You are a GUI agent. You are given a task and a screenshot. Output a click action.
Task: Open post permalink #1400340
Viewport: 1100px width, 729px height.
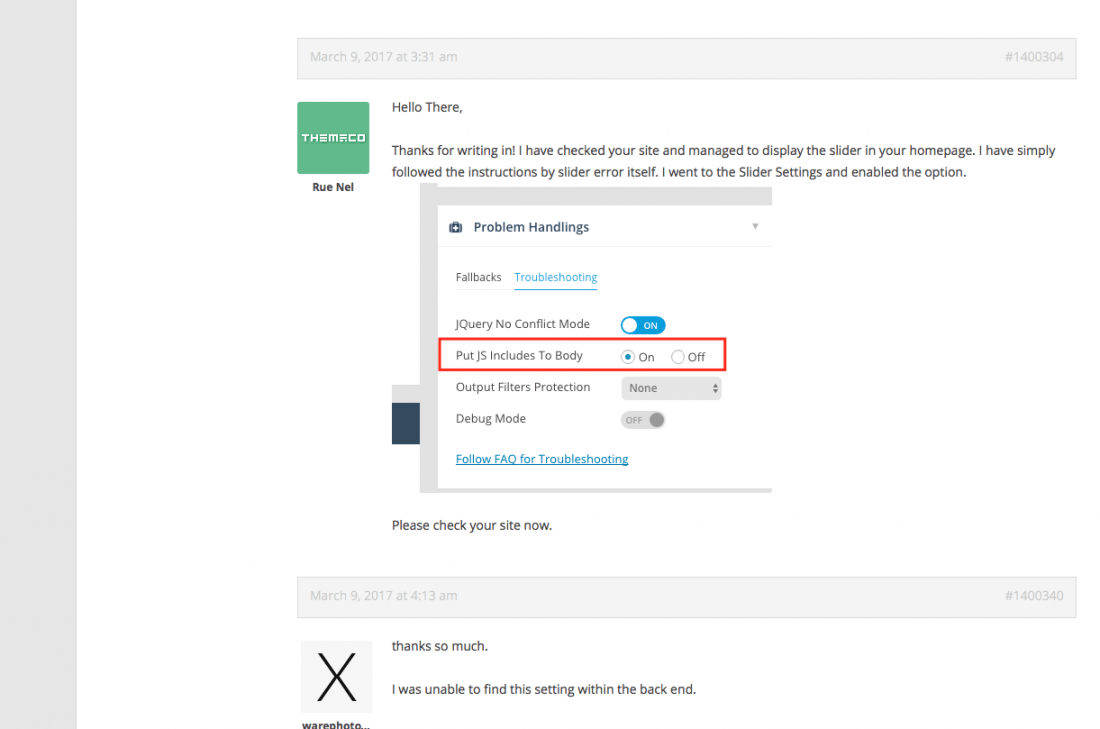click(x=1033, y=596)
